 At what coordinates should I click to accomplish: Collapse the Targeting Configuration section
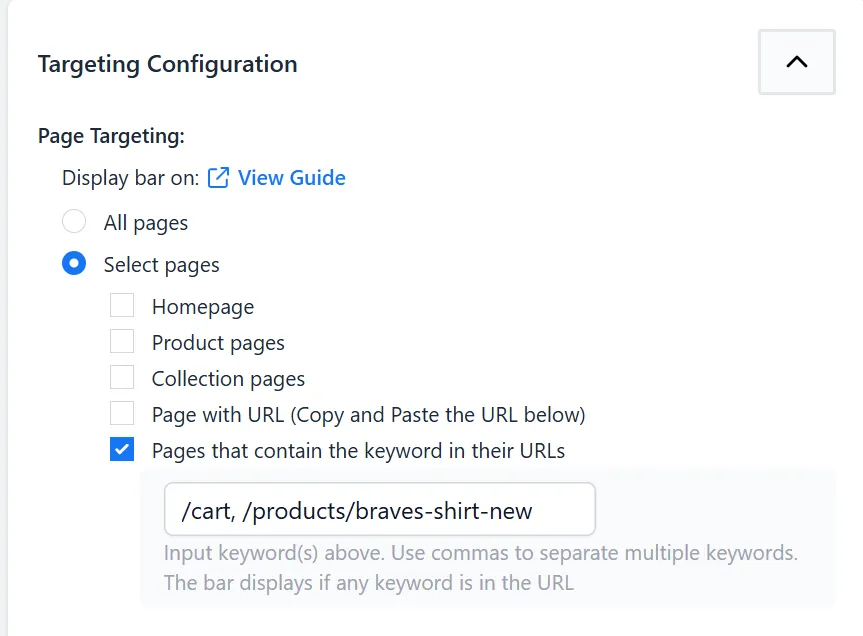(x=796, y=62)
